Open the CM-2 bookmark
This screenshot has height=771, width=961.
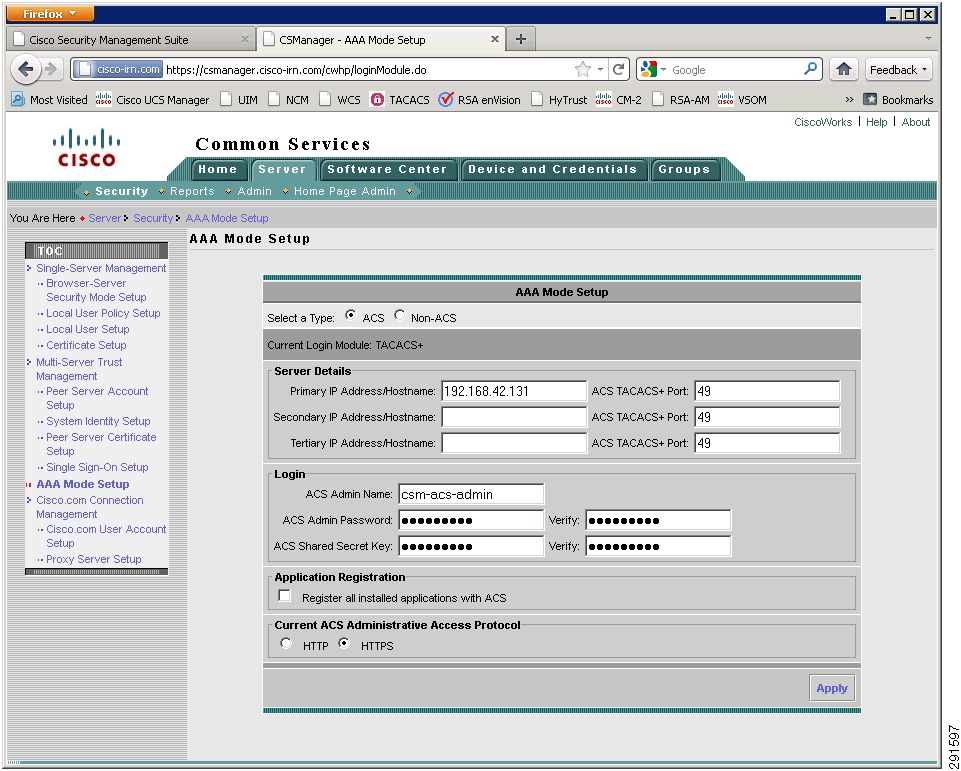[x=618, y=99]
